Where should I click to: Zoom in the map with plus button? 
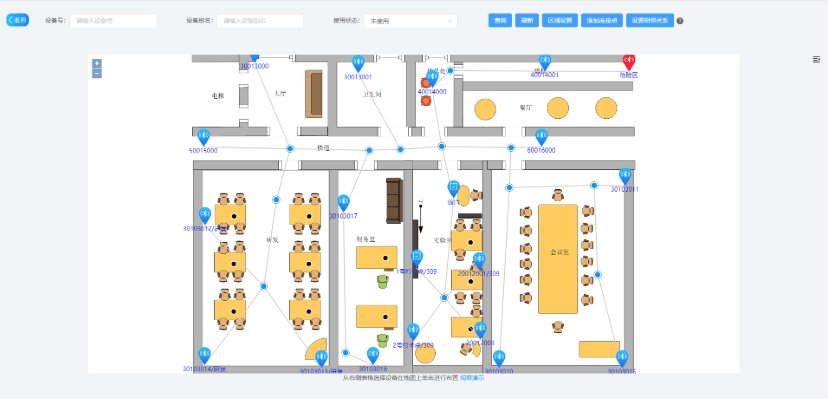pyautogui.click(x=97, y=63)
